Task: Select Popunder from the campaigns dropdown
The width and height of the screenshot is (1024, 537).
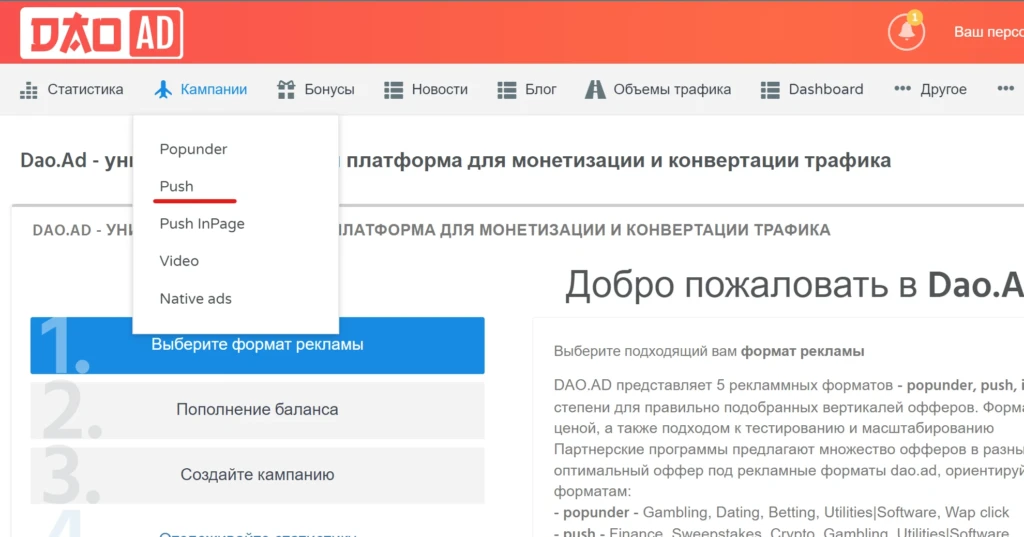Action: coord(193,150)
